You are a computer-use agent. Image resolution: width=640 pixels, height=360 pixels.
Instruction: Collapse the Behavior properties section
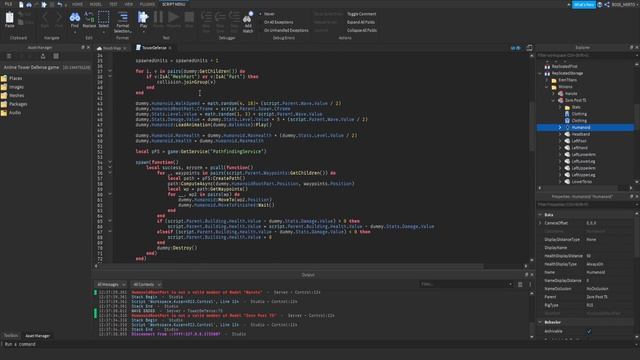coord(540,322)
